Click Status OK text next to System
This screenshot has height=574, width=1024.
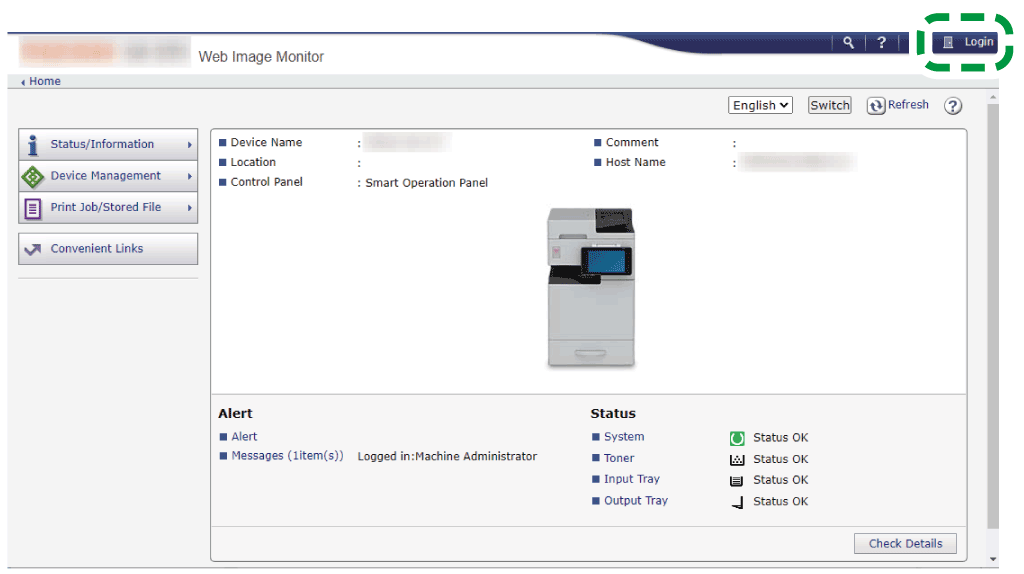[x=780, y=438]
